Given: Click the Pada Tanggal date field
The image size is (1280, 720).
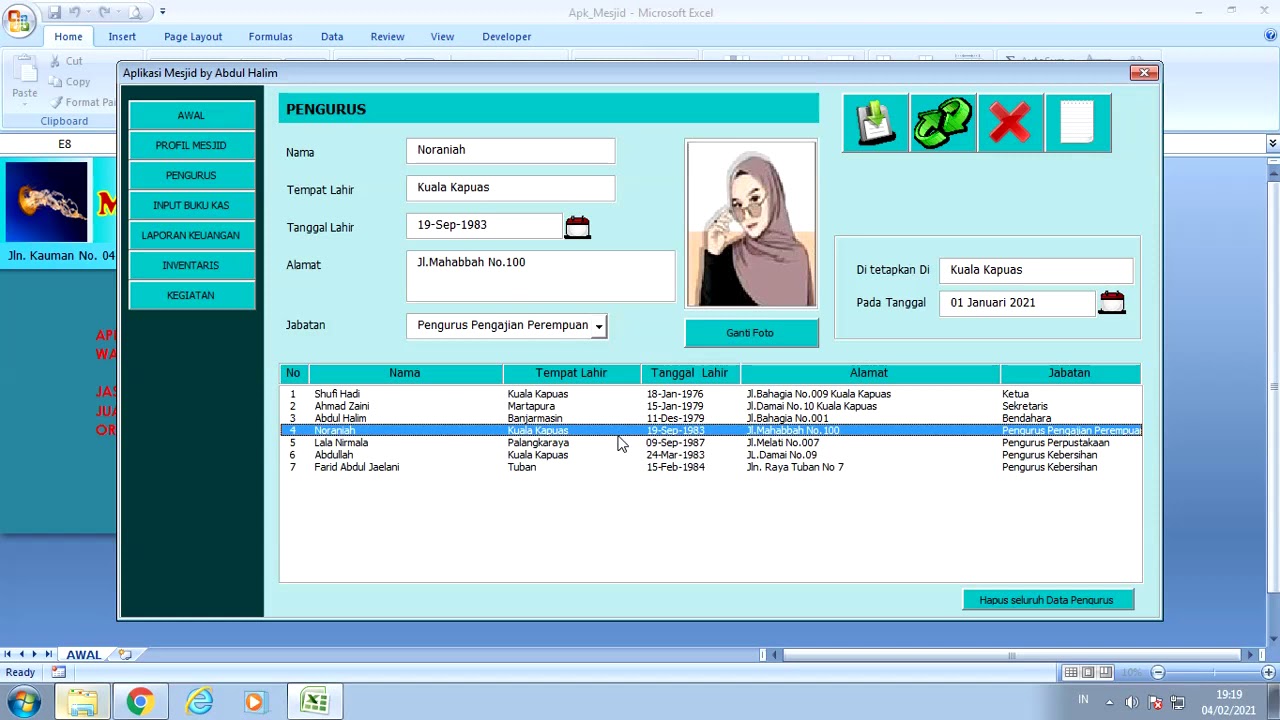Looking at the screenshot, I should click(x=1017, y=303).
